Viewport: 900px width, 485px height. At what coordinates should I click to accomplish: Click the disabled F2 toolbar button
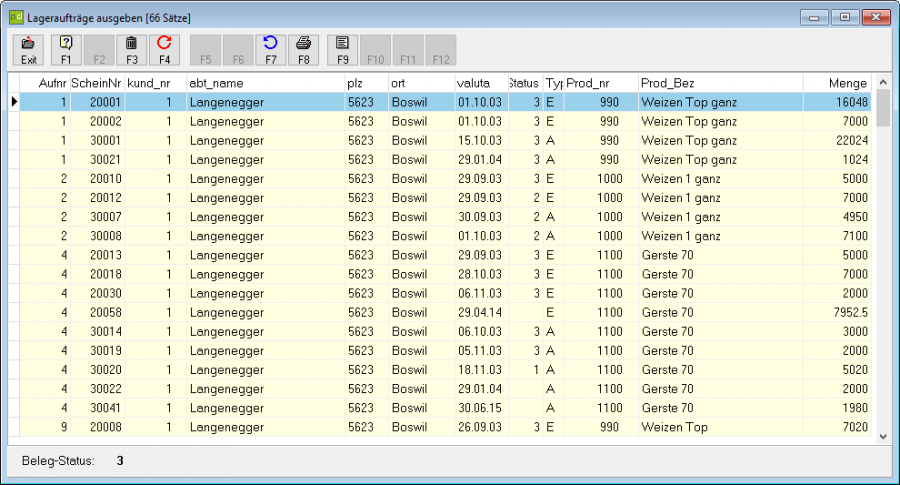click(x=99, y=50)
